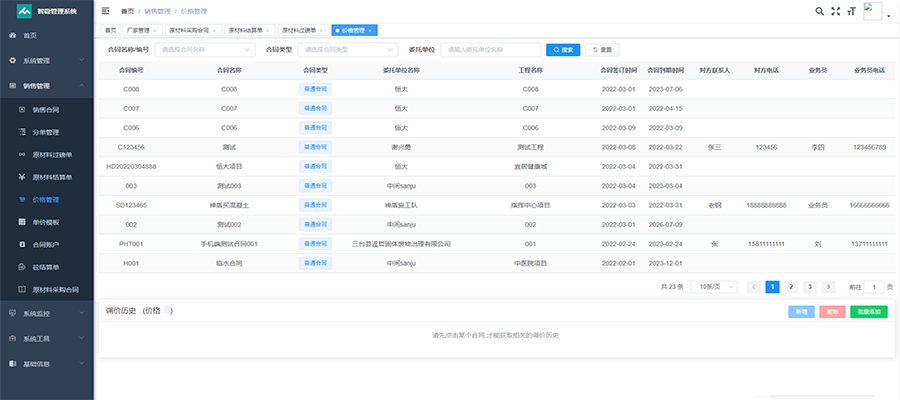Viewport: 900px width, 400px height.
Task: Click the blue 新增 button
Action: [x=801, y=312]
